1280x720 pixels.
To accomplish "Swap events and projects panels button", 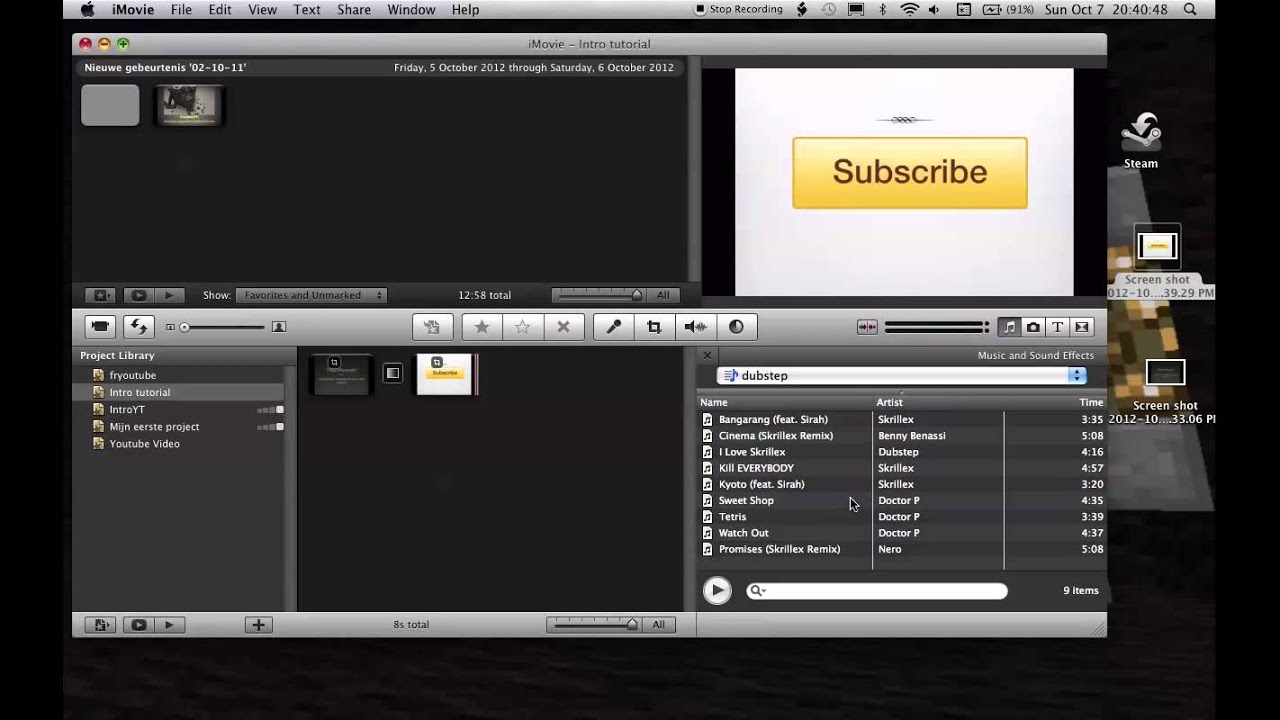I will pos(138,326).
